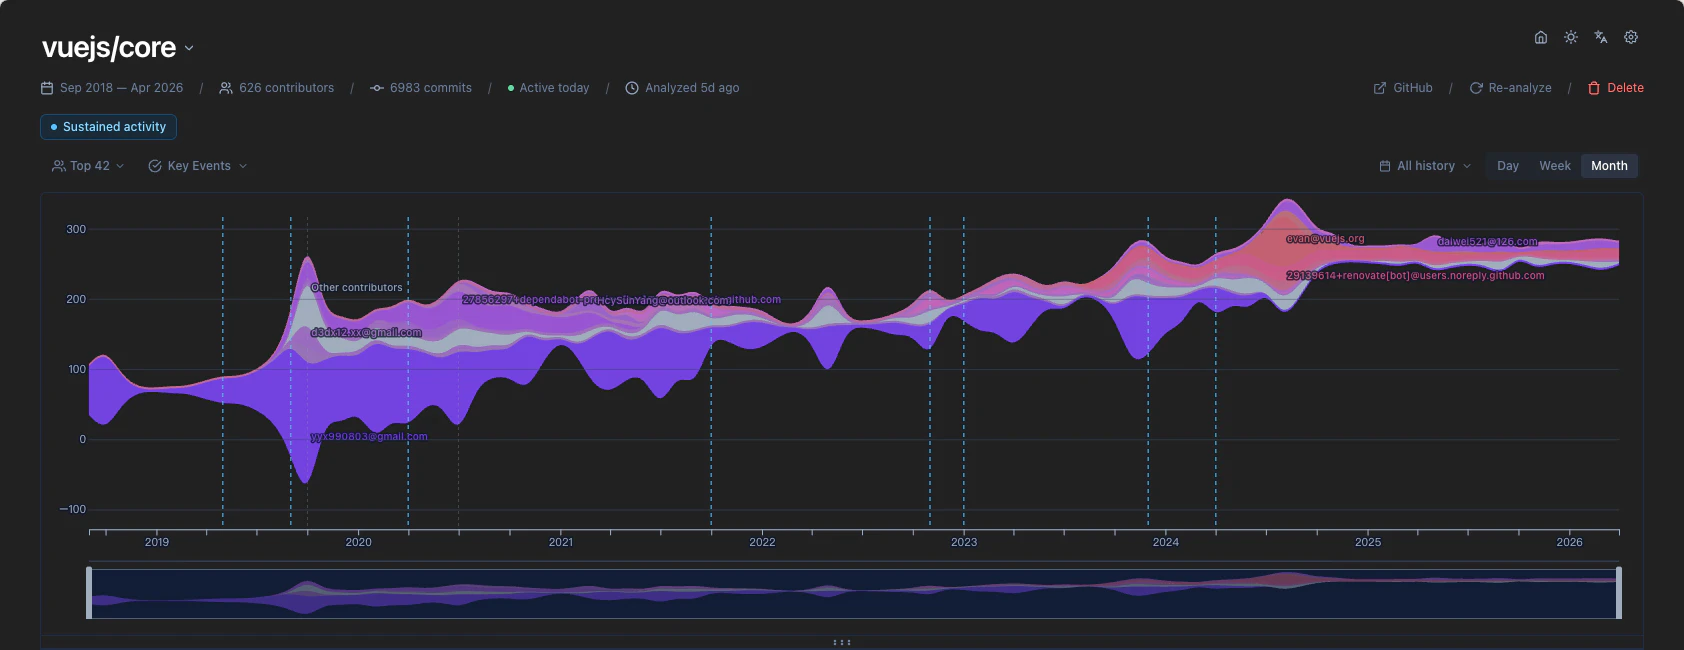Click the Active today status

pos(548,88)
